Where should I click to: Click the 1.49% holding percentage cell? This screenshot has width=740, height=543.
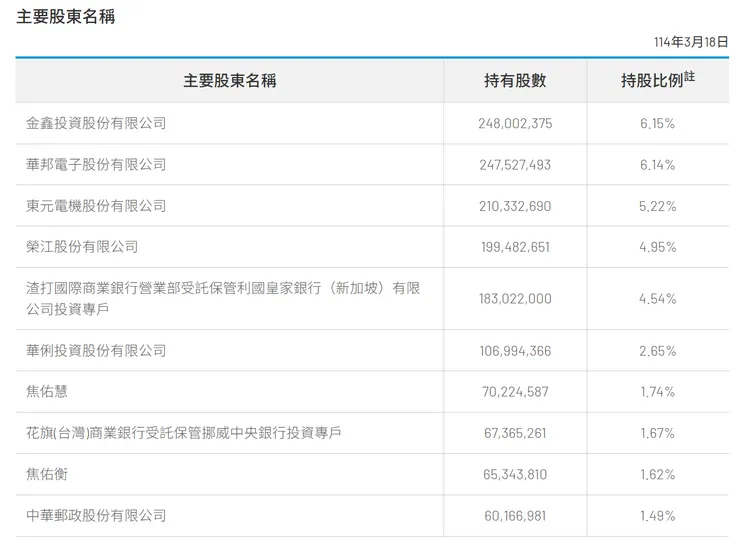(657, 516)
